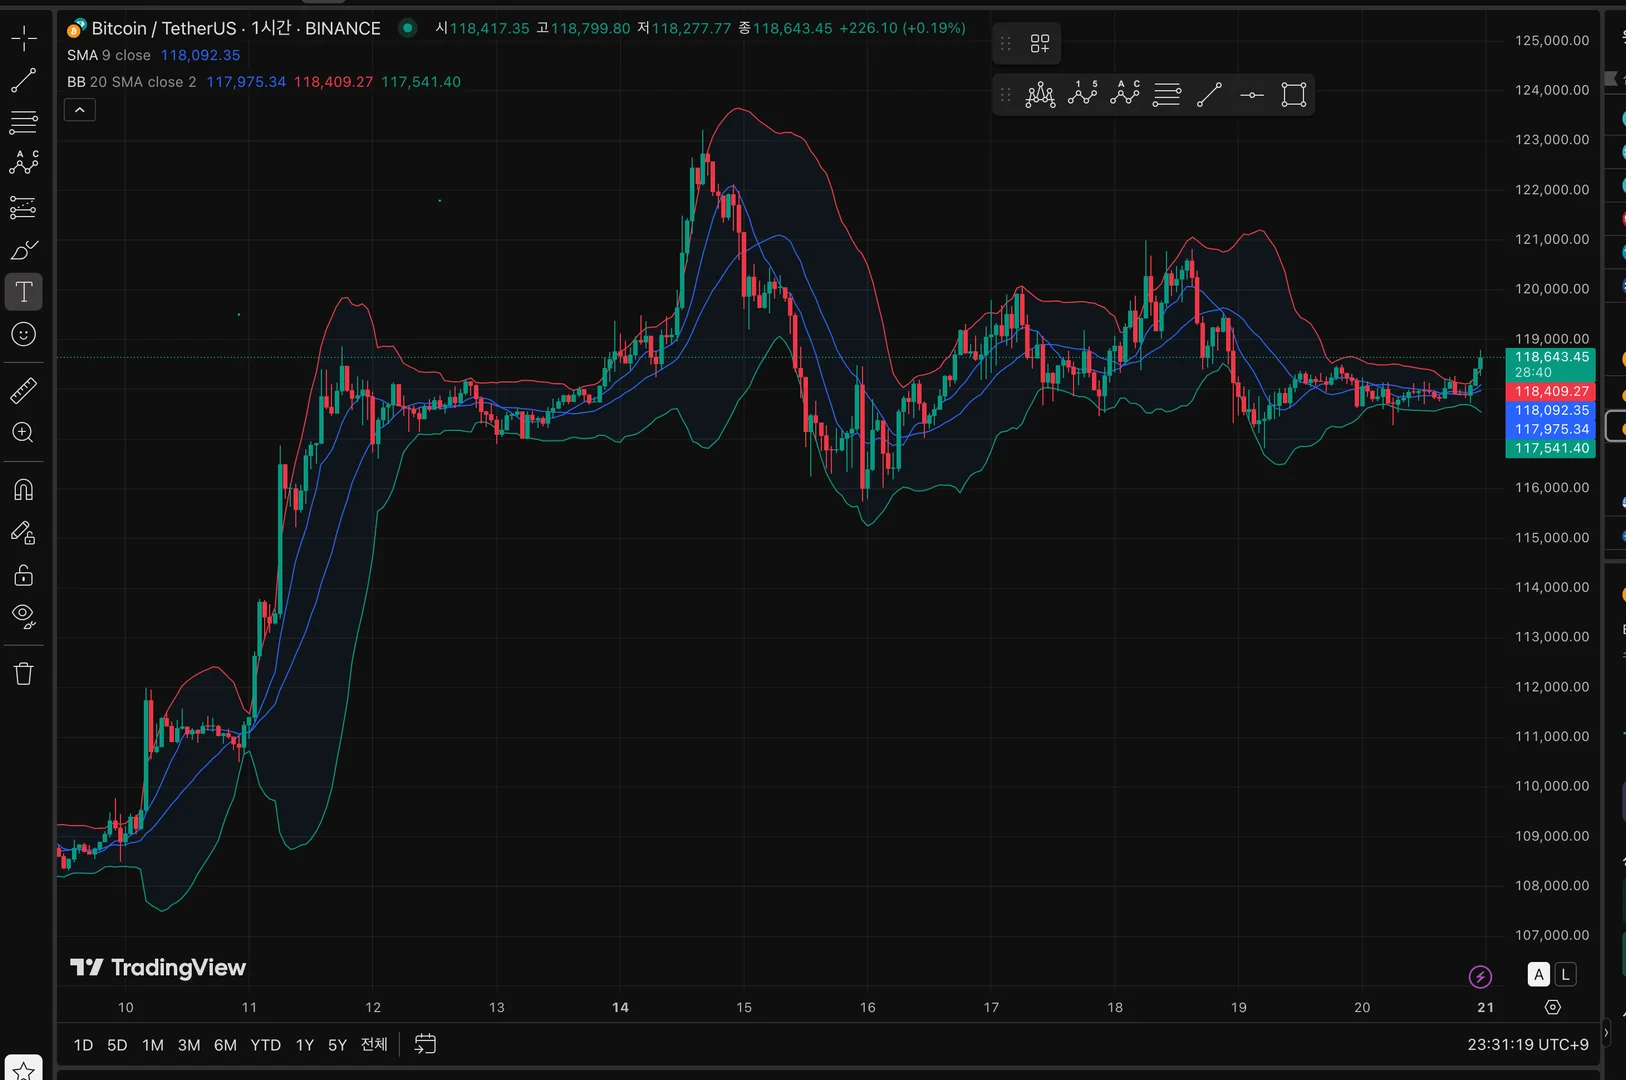
Task: Select the trend line drawing tool
Action: 24,80
